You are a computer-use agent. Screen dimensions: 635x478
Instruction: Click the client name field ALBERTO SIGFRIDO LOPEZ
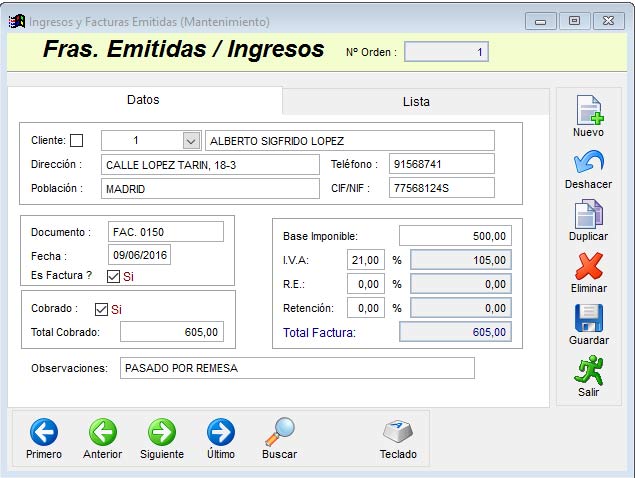(x=350, y=141)
